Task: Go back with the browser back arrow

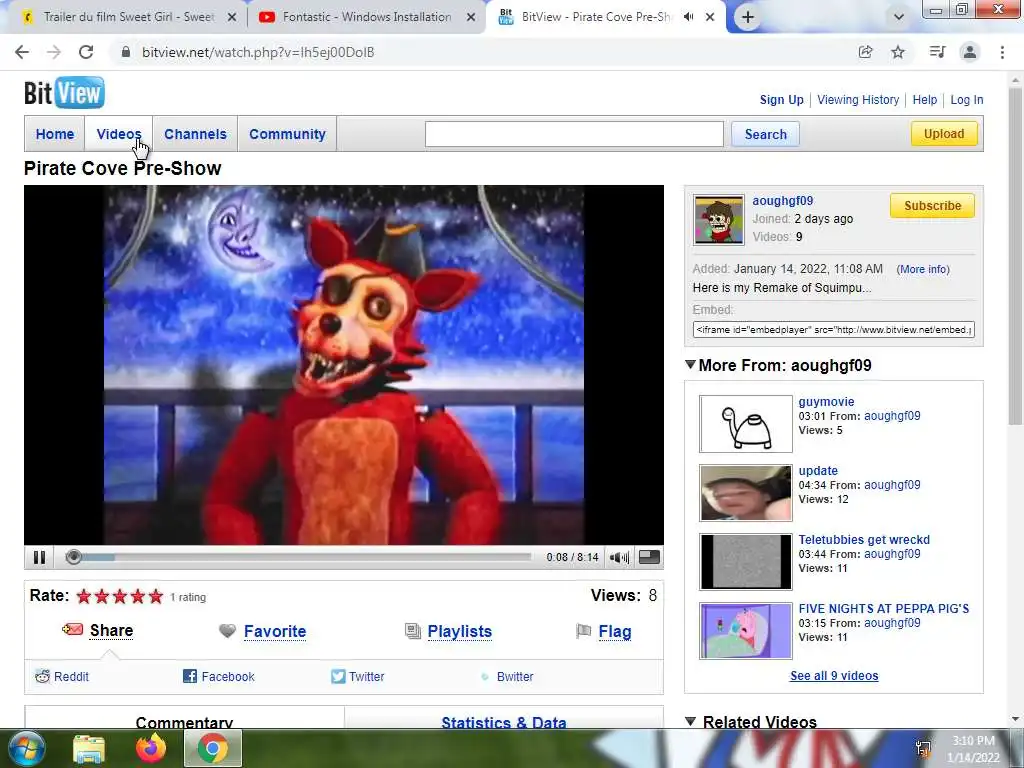Action: (x=22, y=52)
